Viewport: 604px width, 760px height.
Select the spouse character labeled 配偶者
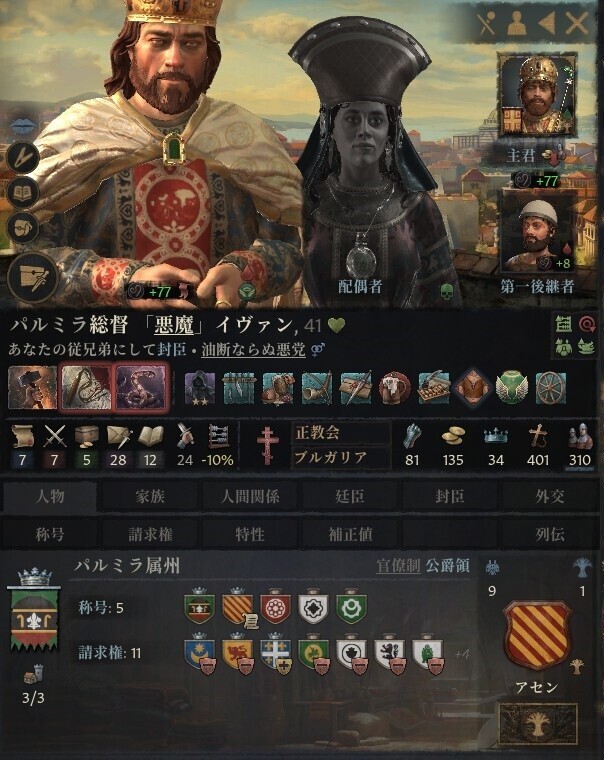click(367, 160)
